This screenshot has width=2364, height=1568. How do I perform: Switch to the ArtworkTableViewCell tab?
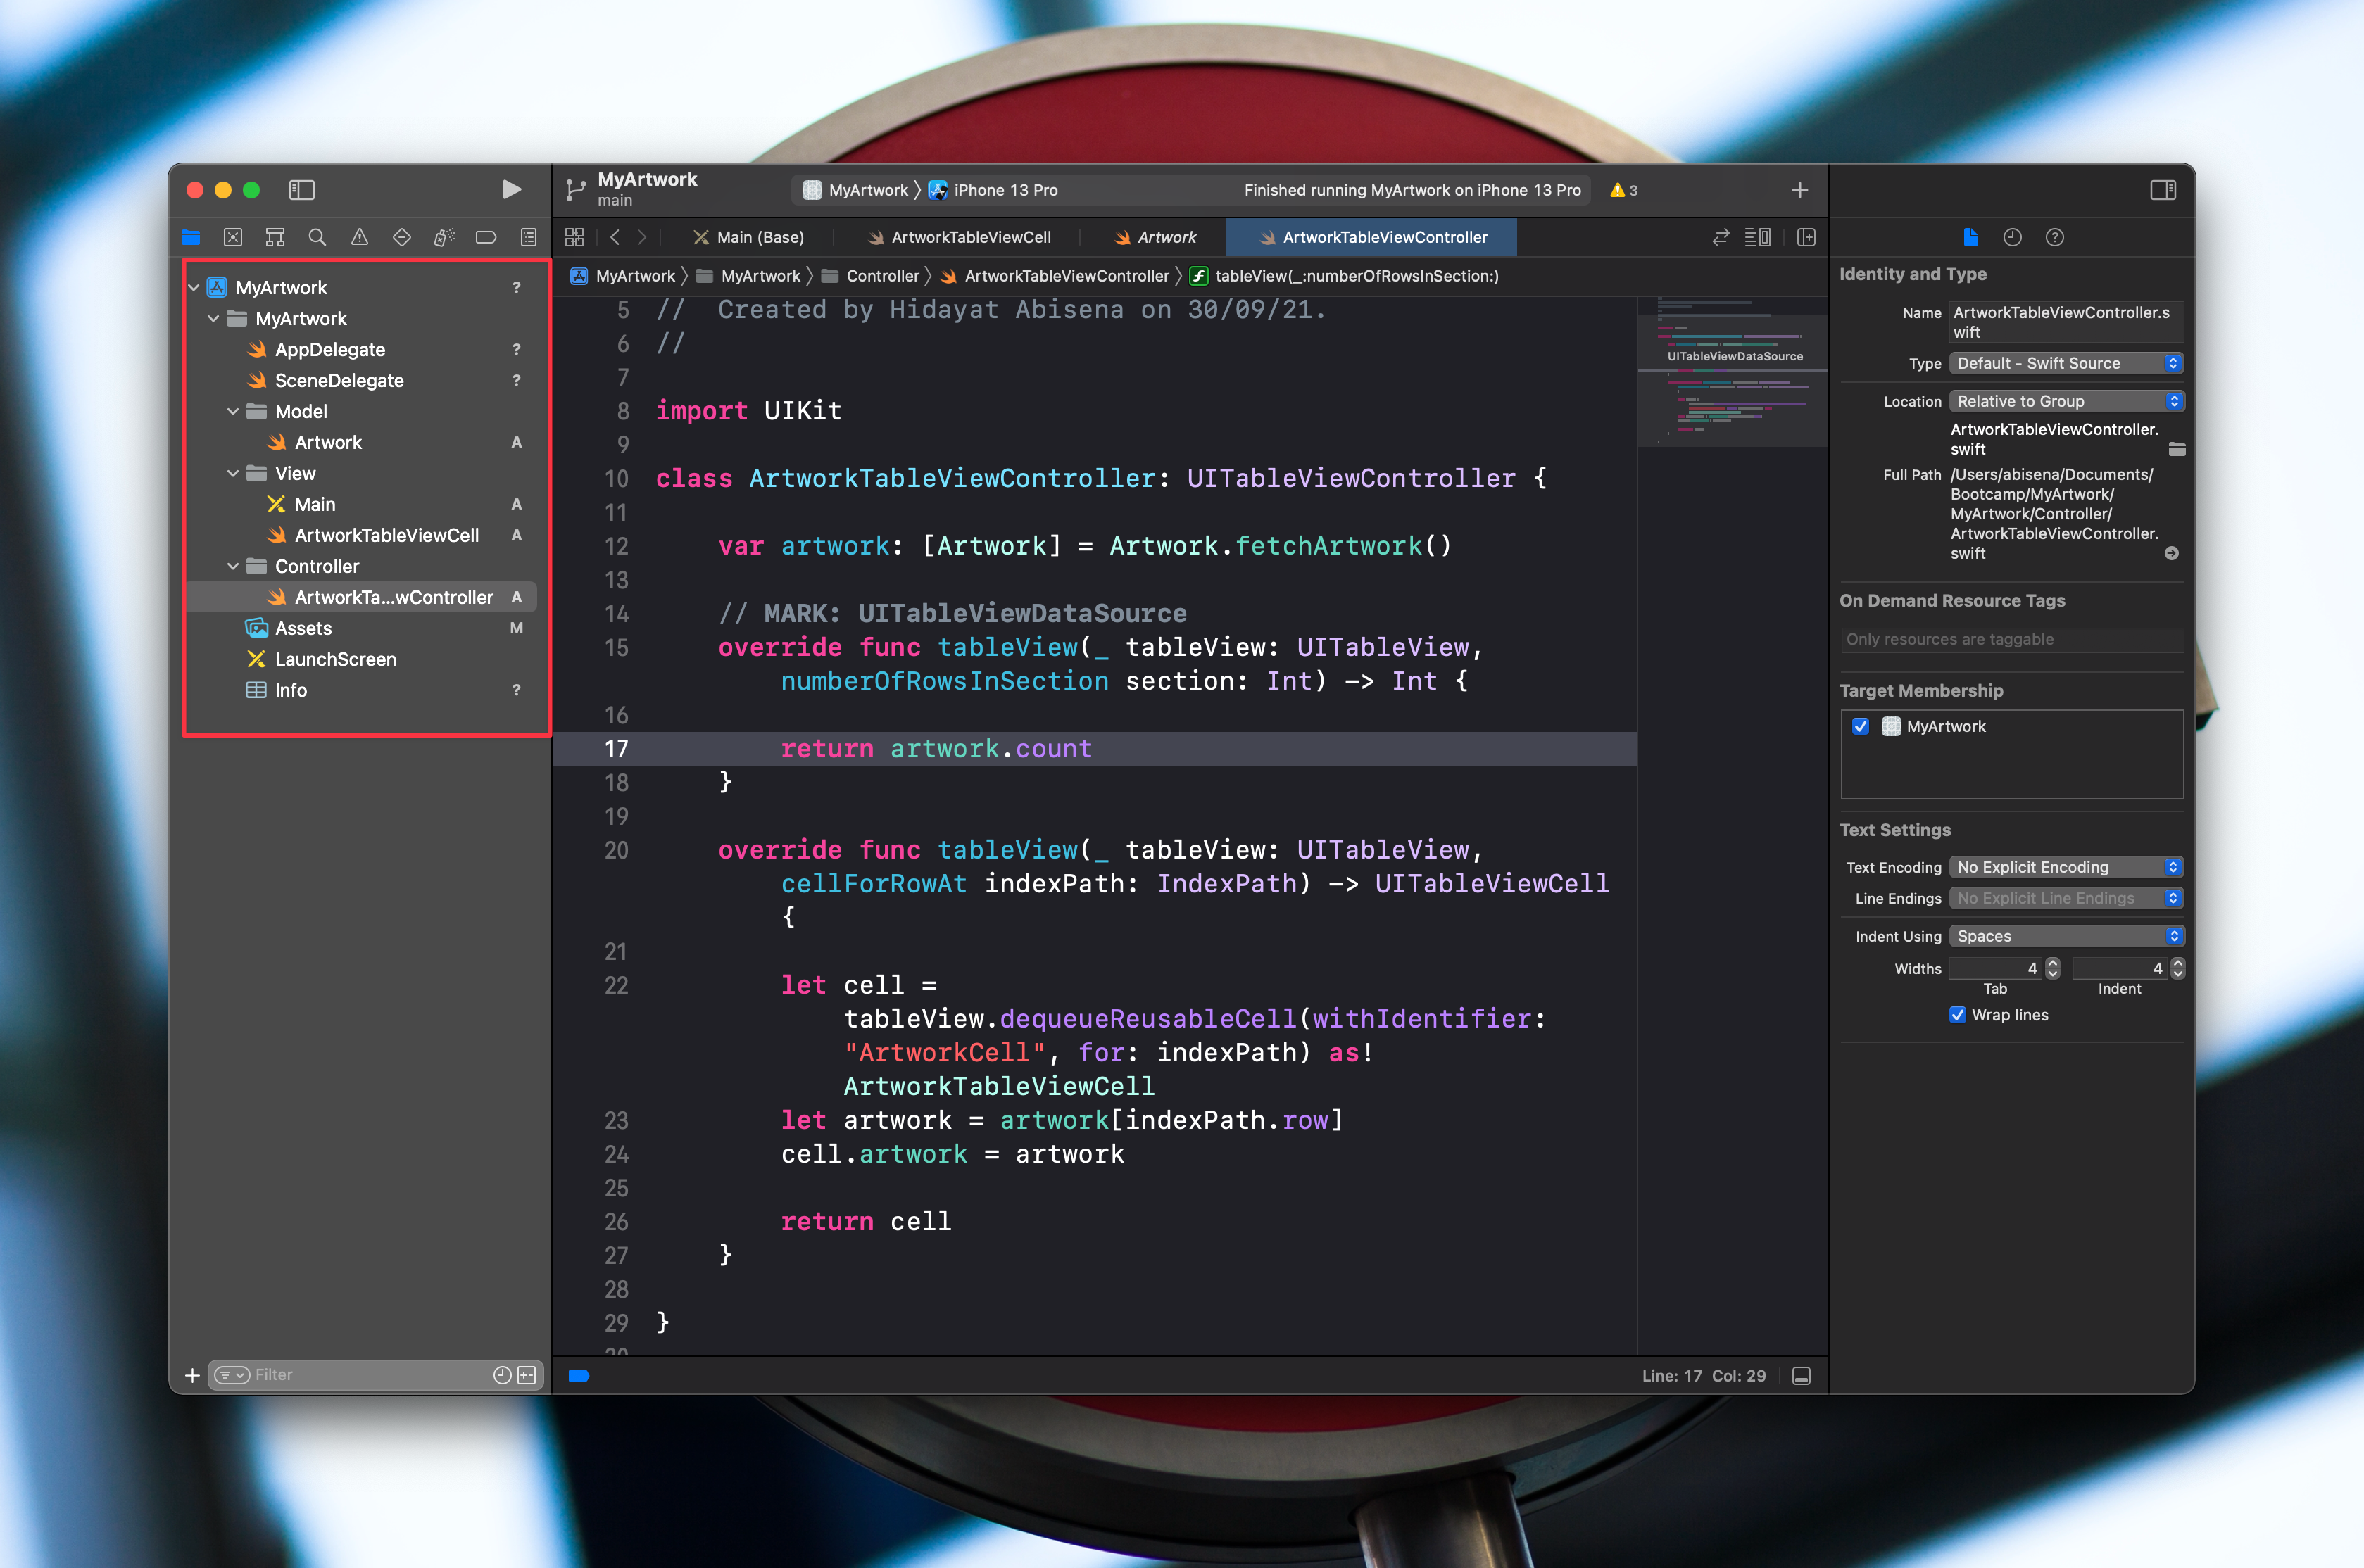(x=959, y=237)
